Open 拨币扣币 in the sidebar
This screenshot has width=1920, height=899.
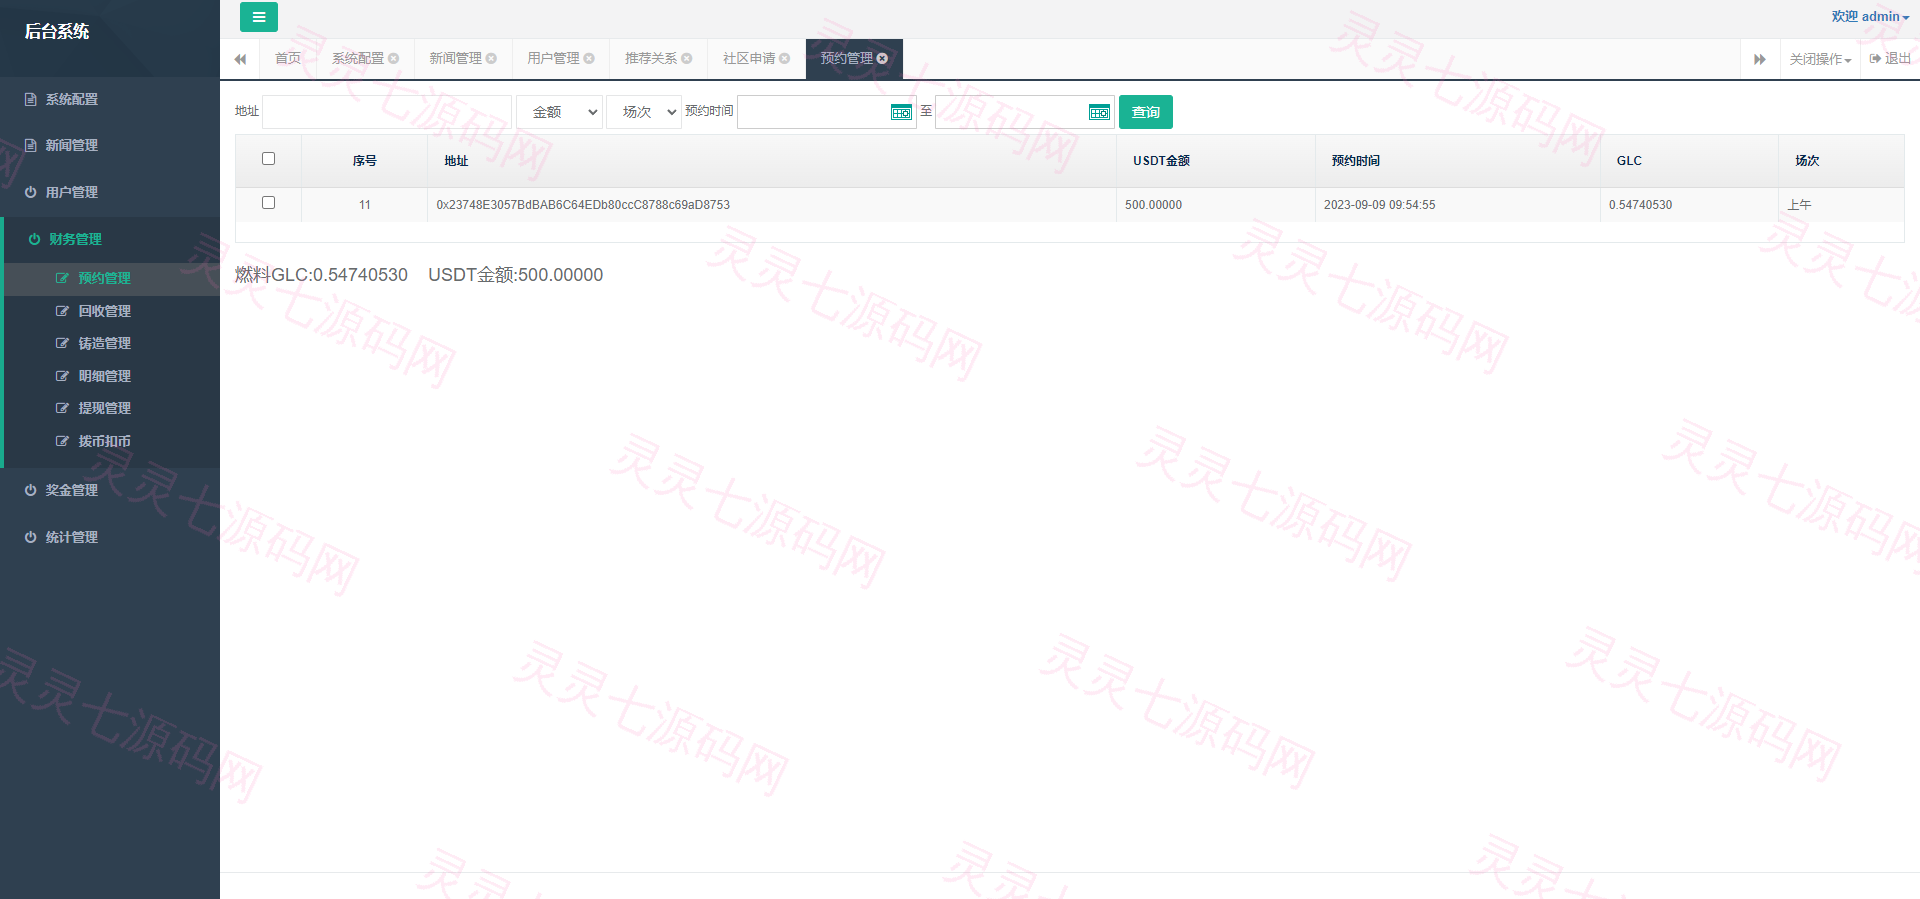tap(104, 441)
